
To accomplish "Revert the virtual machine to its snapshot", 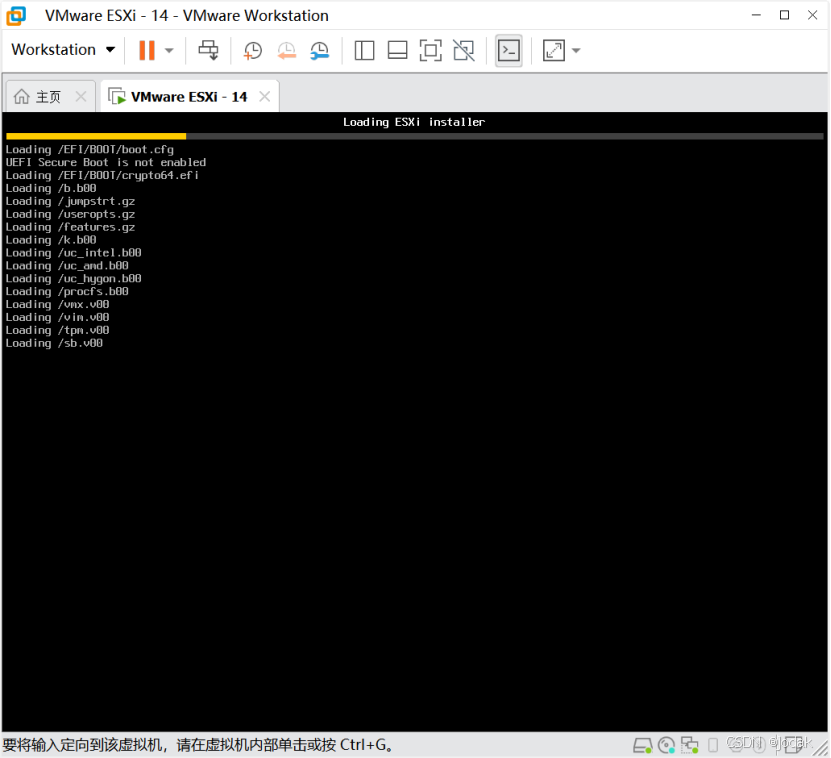I will 287,51.
